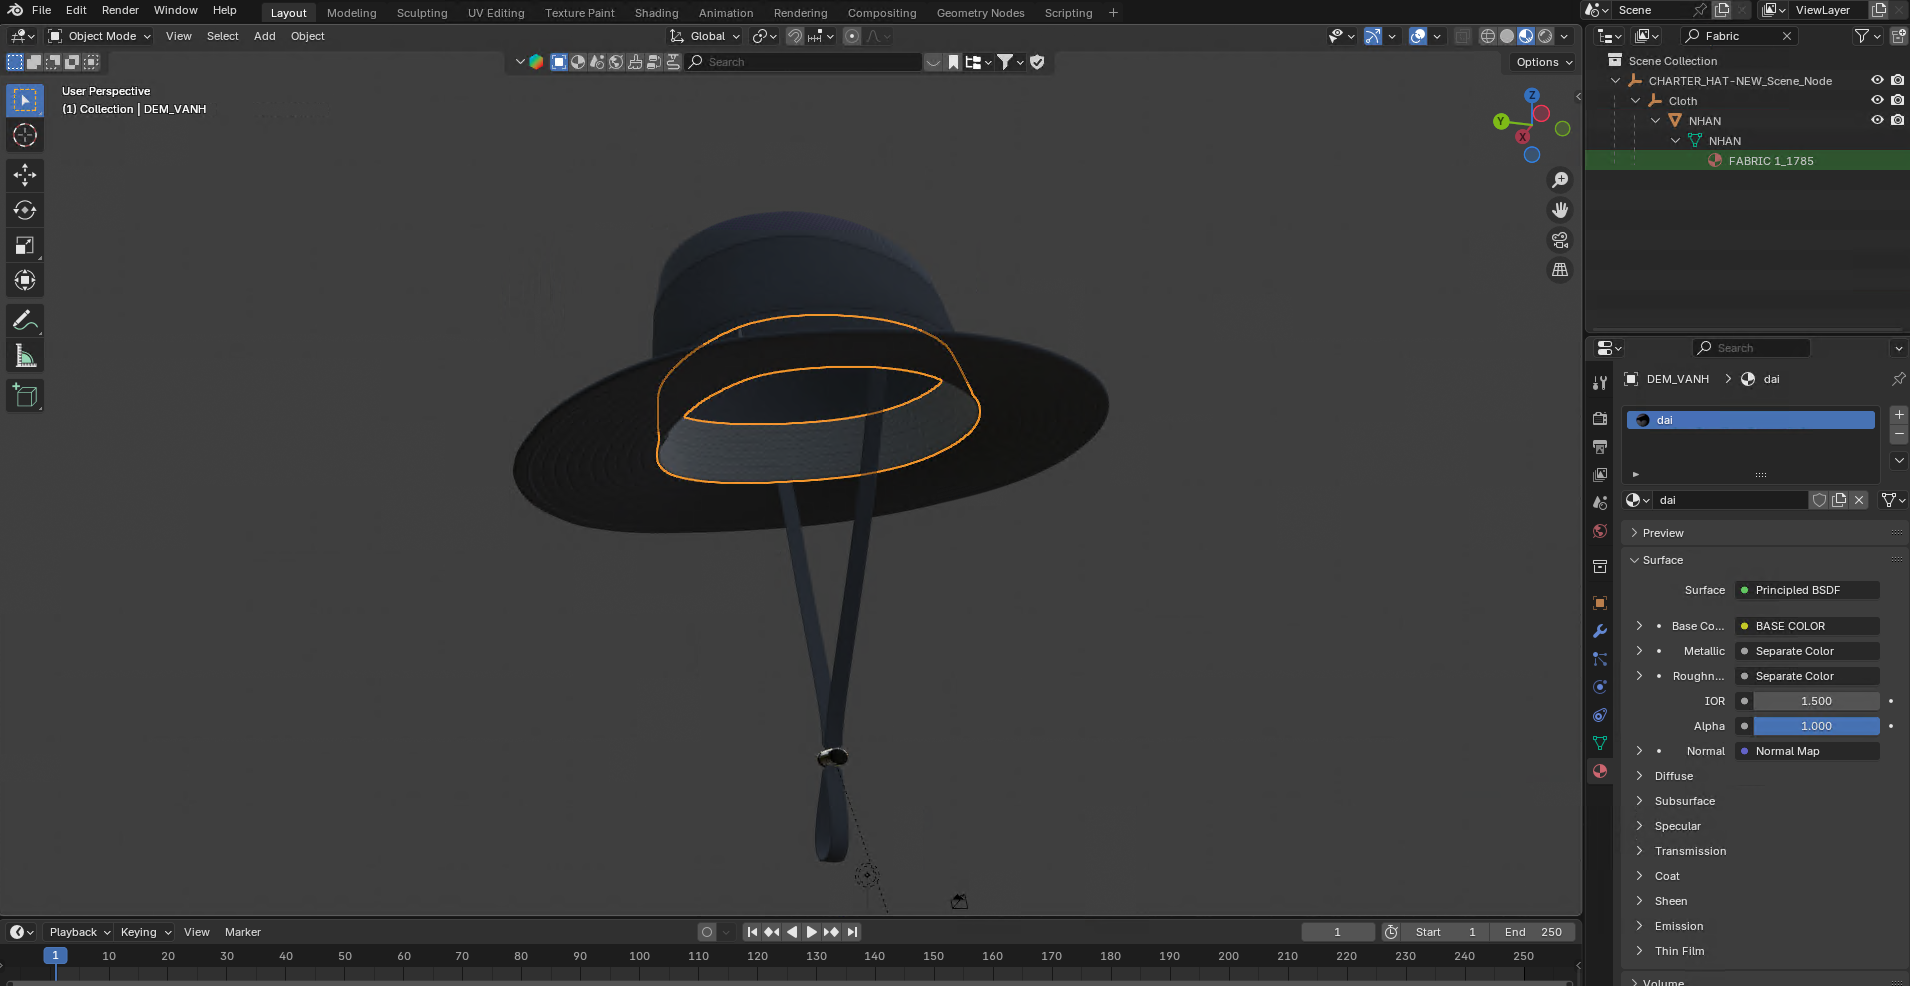Select the Rotate tool
The image size is (1910, 986).
point(25,210)
